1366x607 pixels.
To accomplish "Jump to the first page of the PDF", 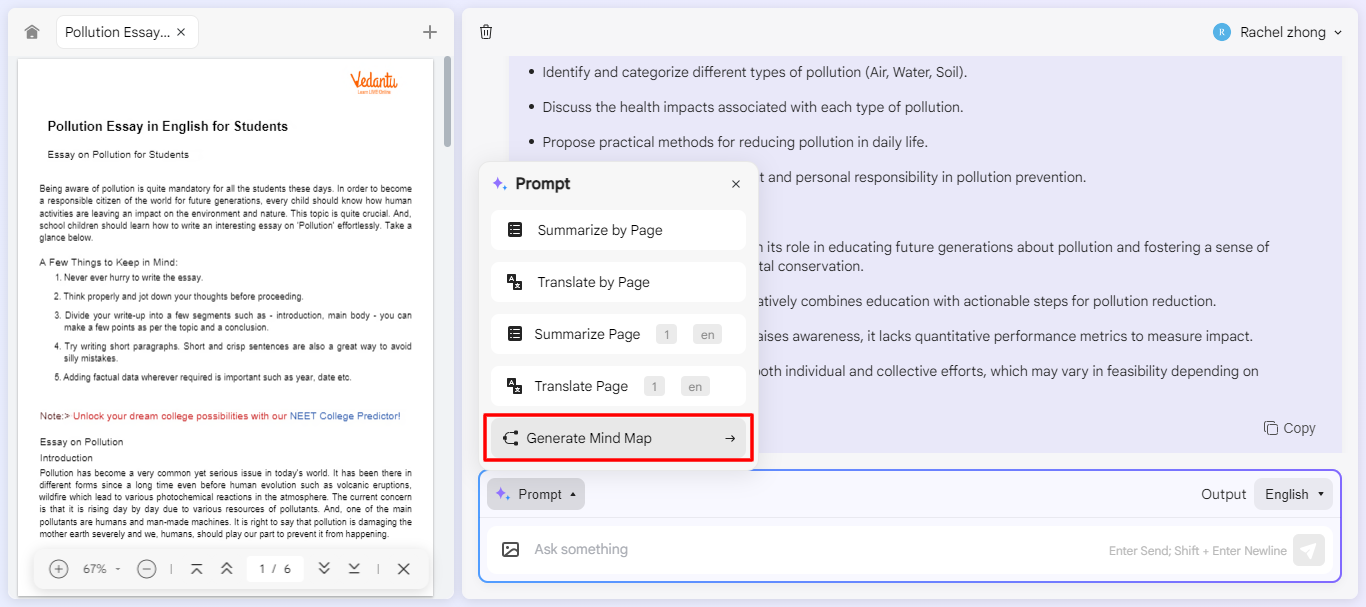I will 197,568.
